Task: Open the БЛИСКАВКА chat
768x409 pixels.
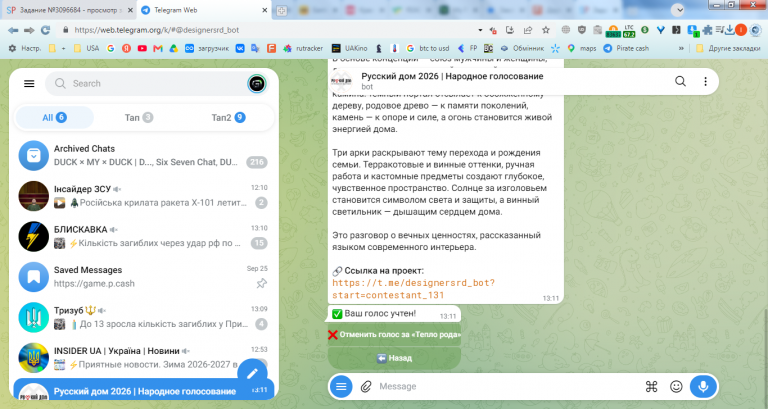Action: pyautogui.click(x=144, y=237)
